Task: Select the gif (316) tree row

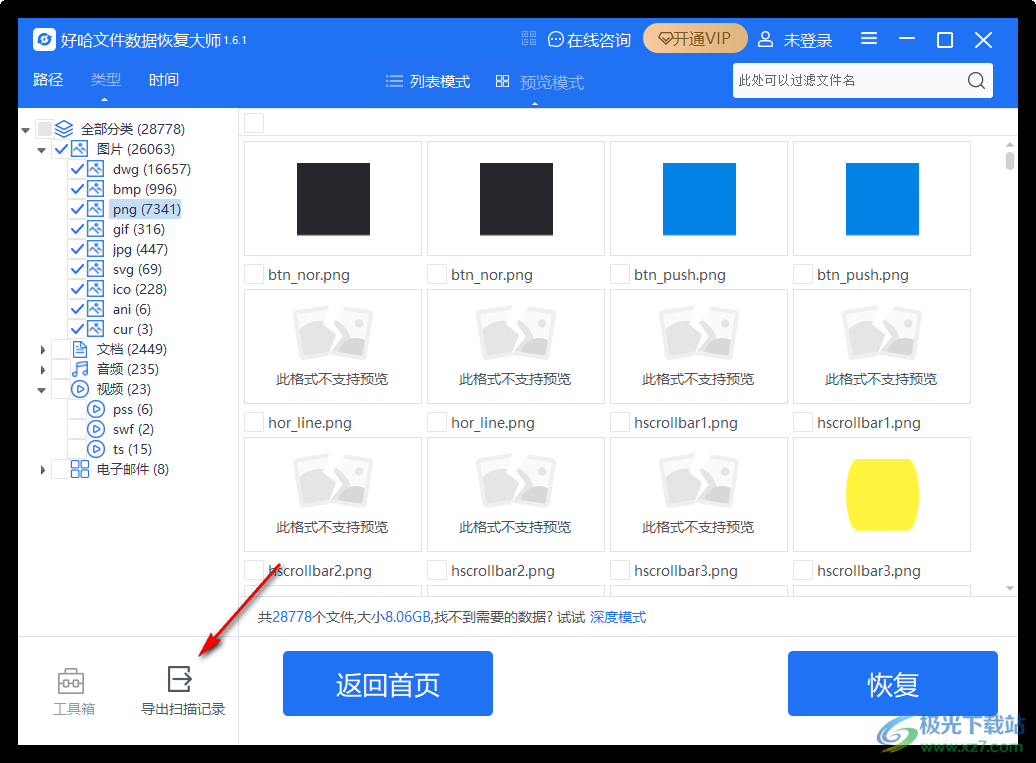Action: 139,229
